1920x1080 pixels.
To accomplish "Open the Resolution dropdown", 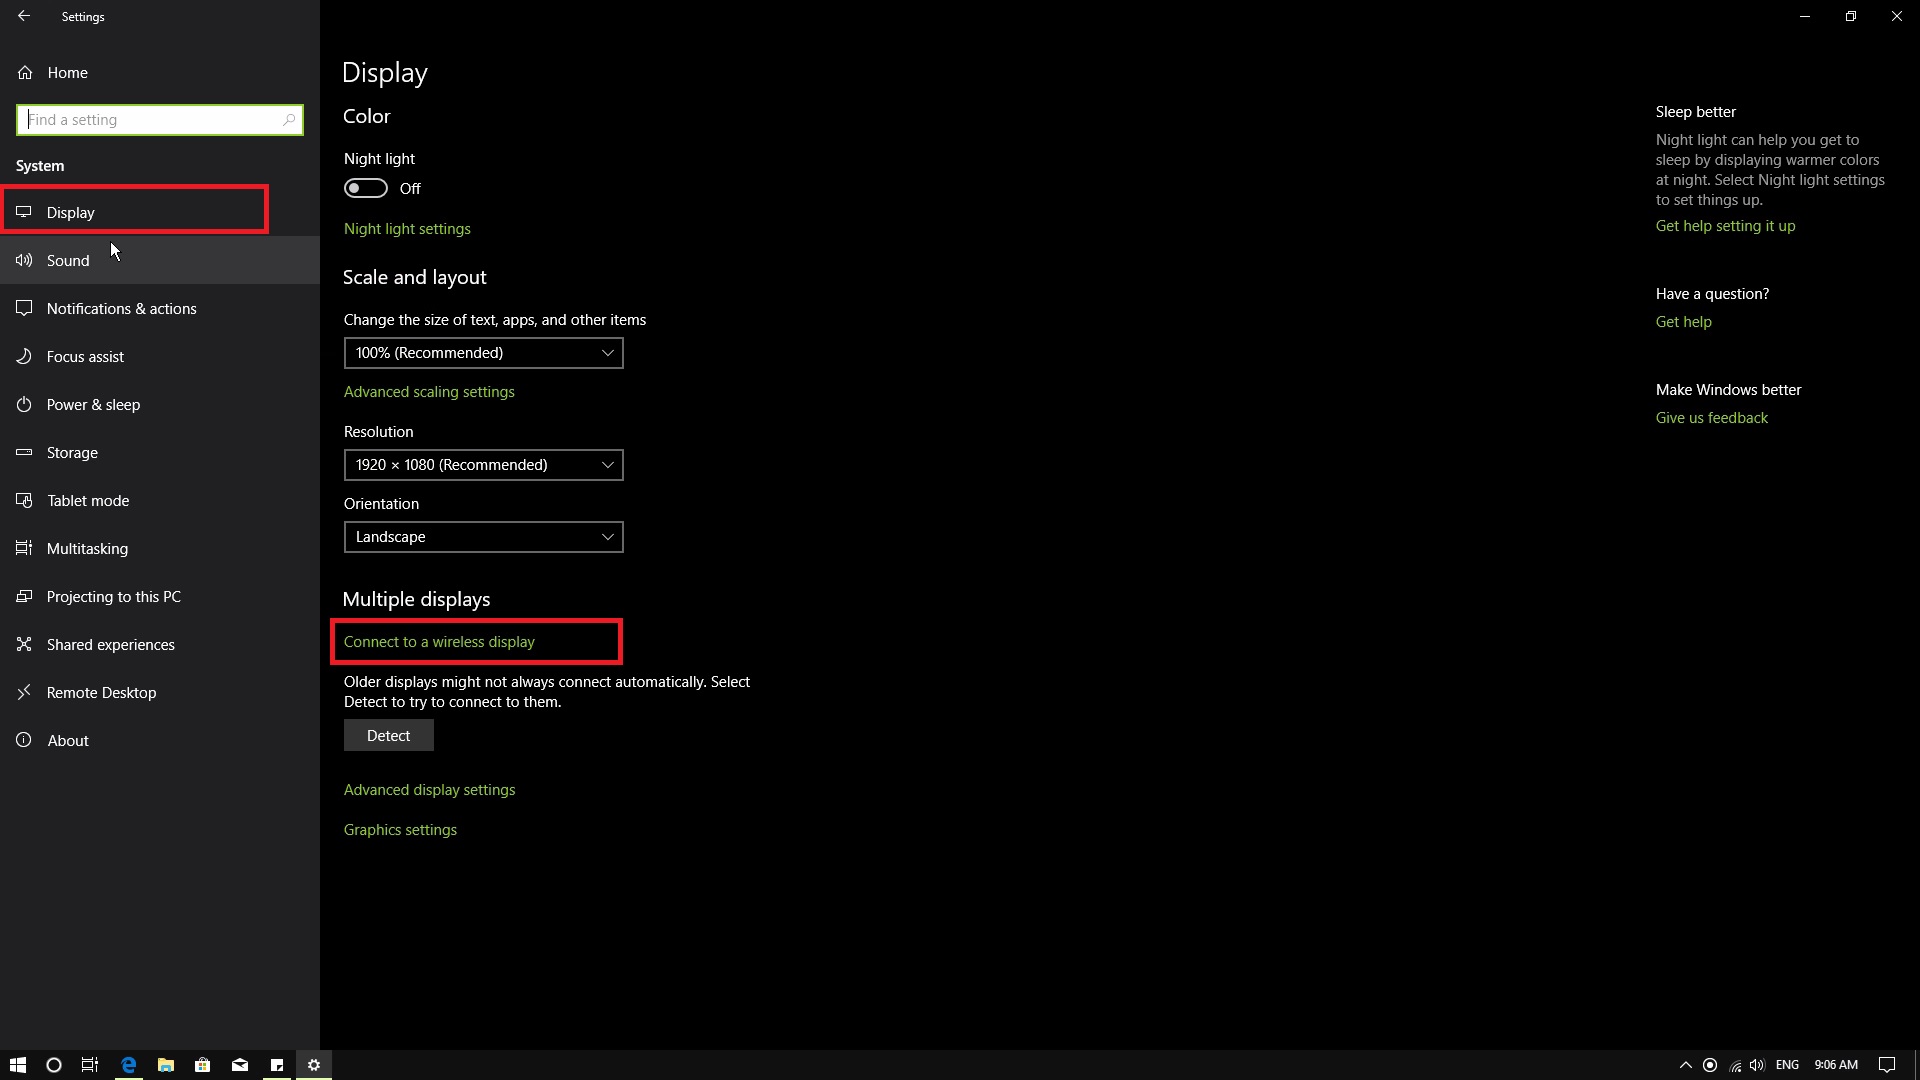I will [483, 465].
